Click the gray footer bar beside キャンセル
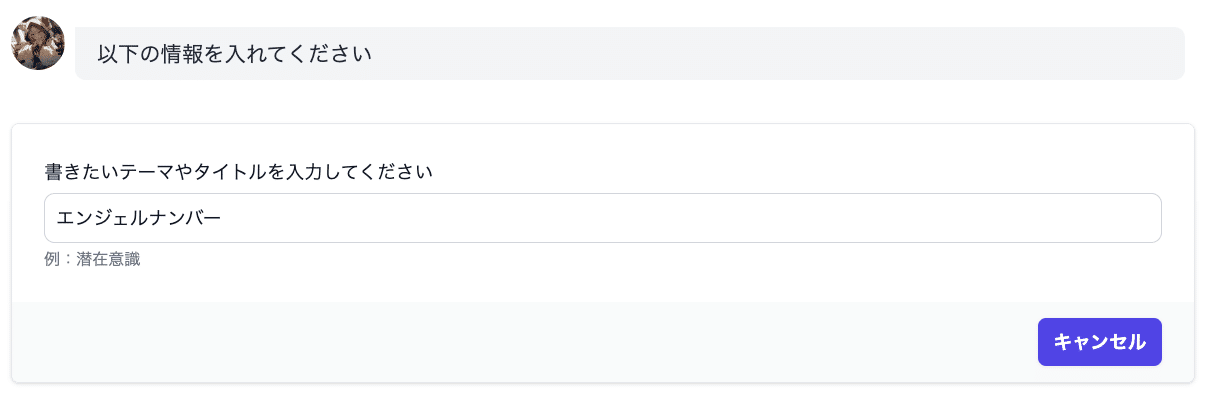 point(520,342)
